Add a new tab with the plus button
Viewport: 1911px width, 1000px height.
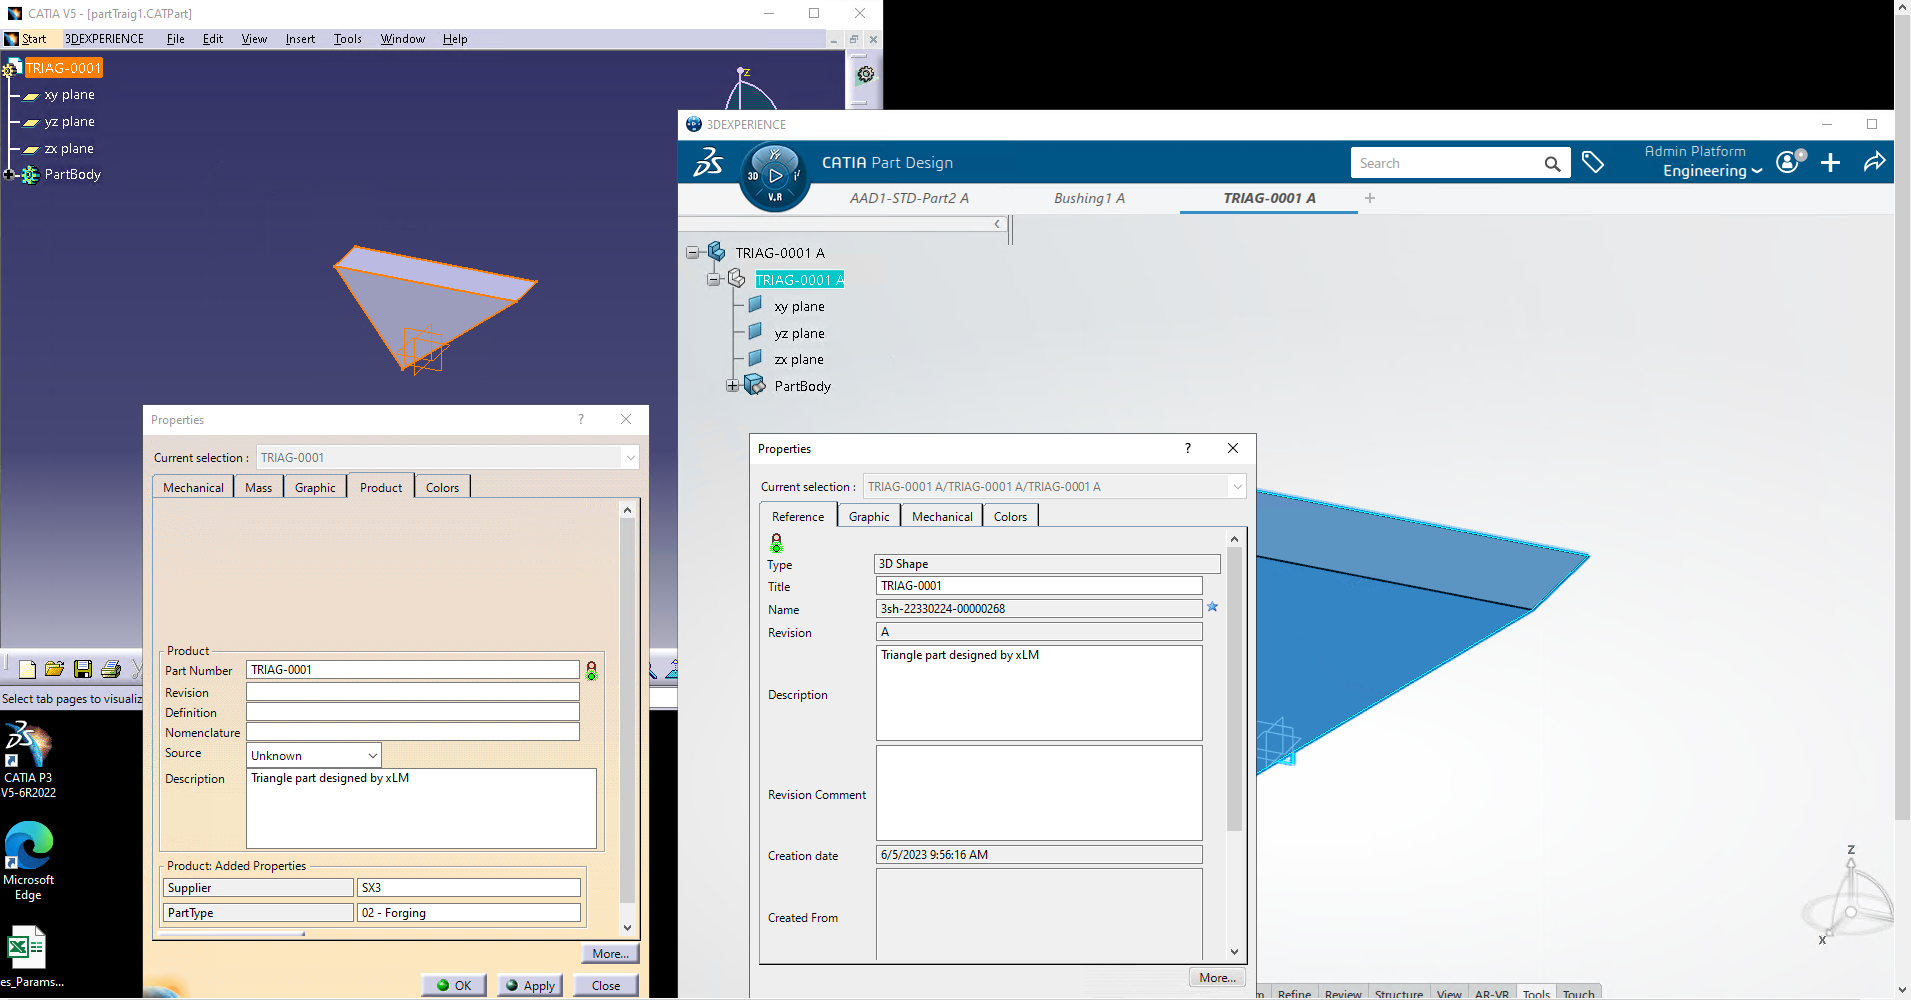(x=1370, y=198)
